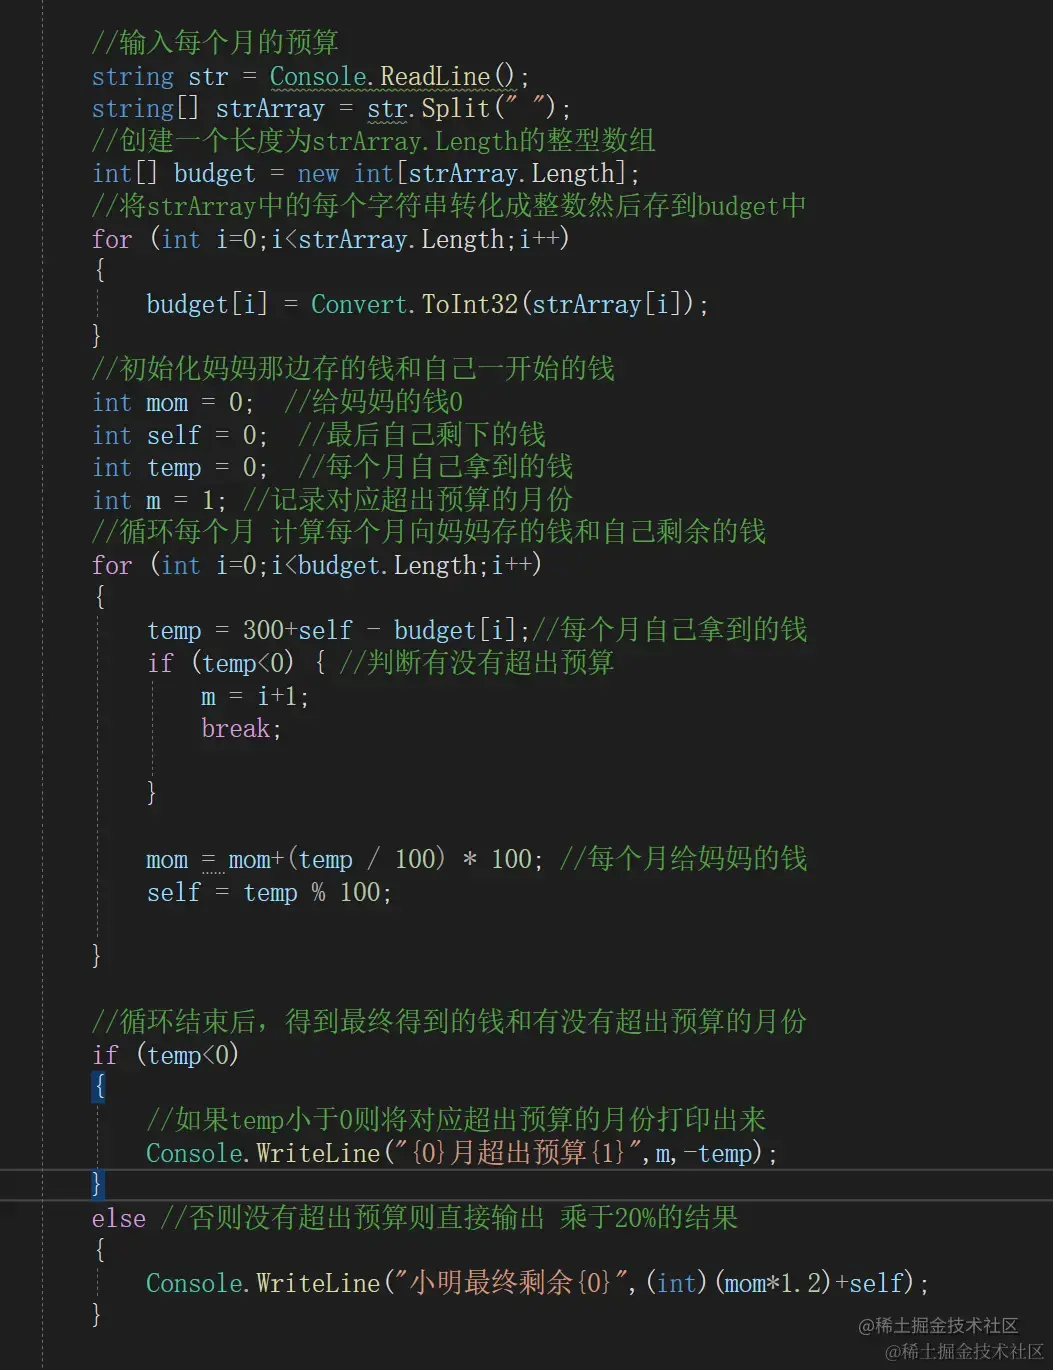Click the 'else' keyword

(x=119, y=1218)
